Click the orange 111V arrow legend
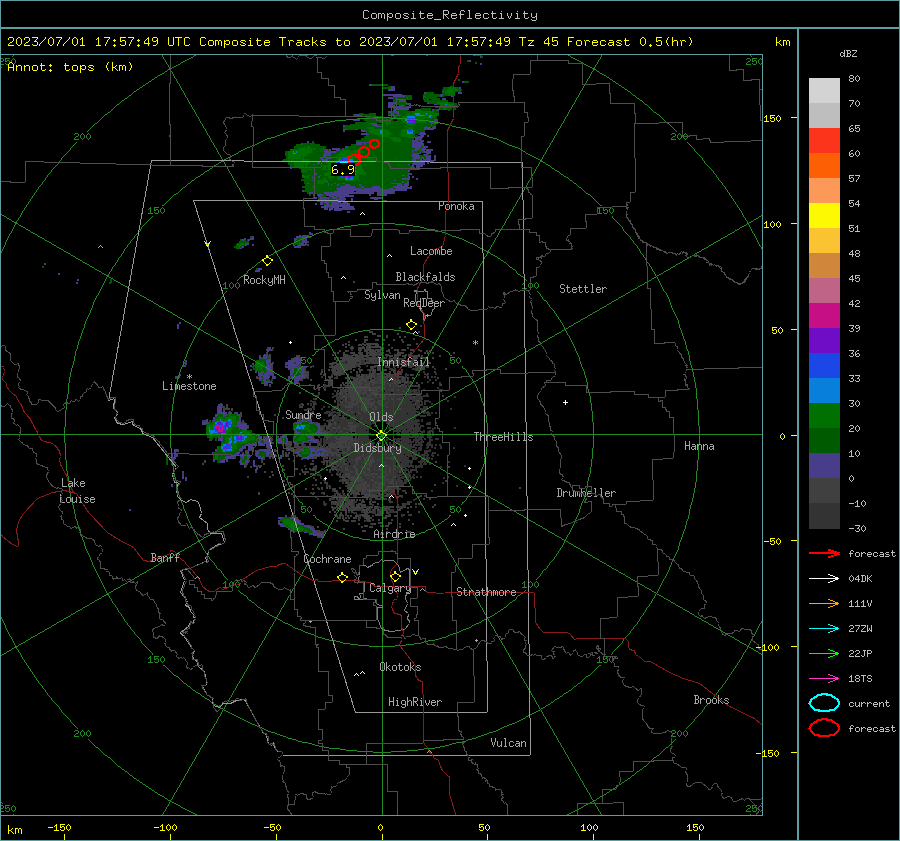Viewport: 900px width, 841px height. (825, 603)
